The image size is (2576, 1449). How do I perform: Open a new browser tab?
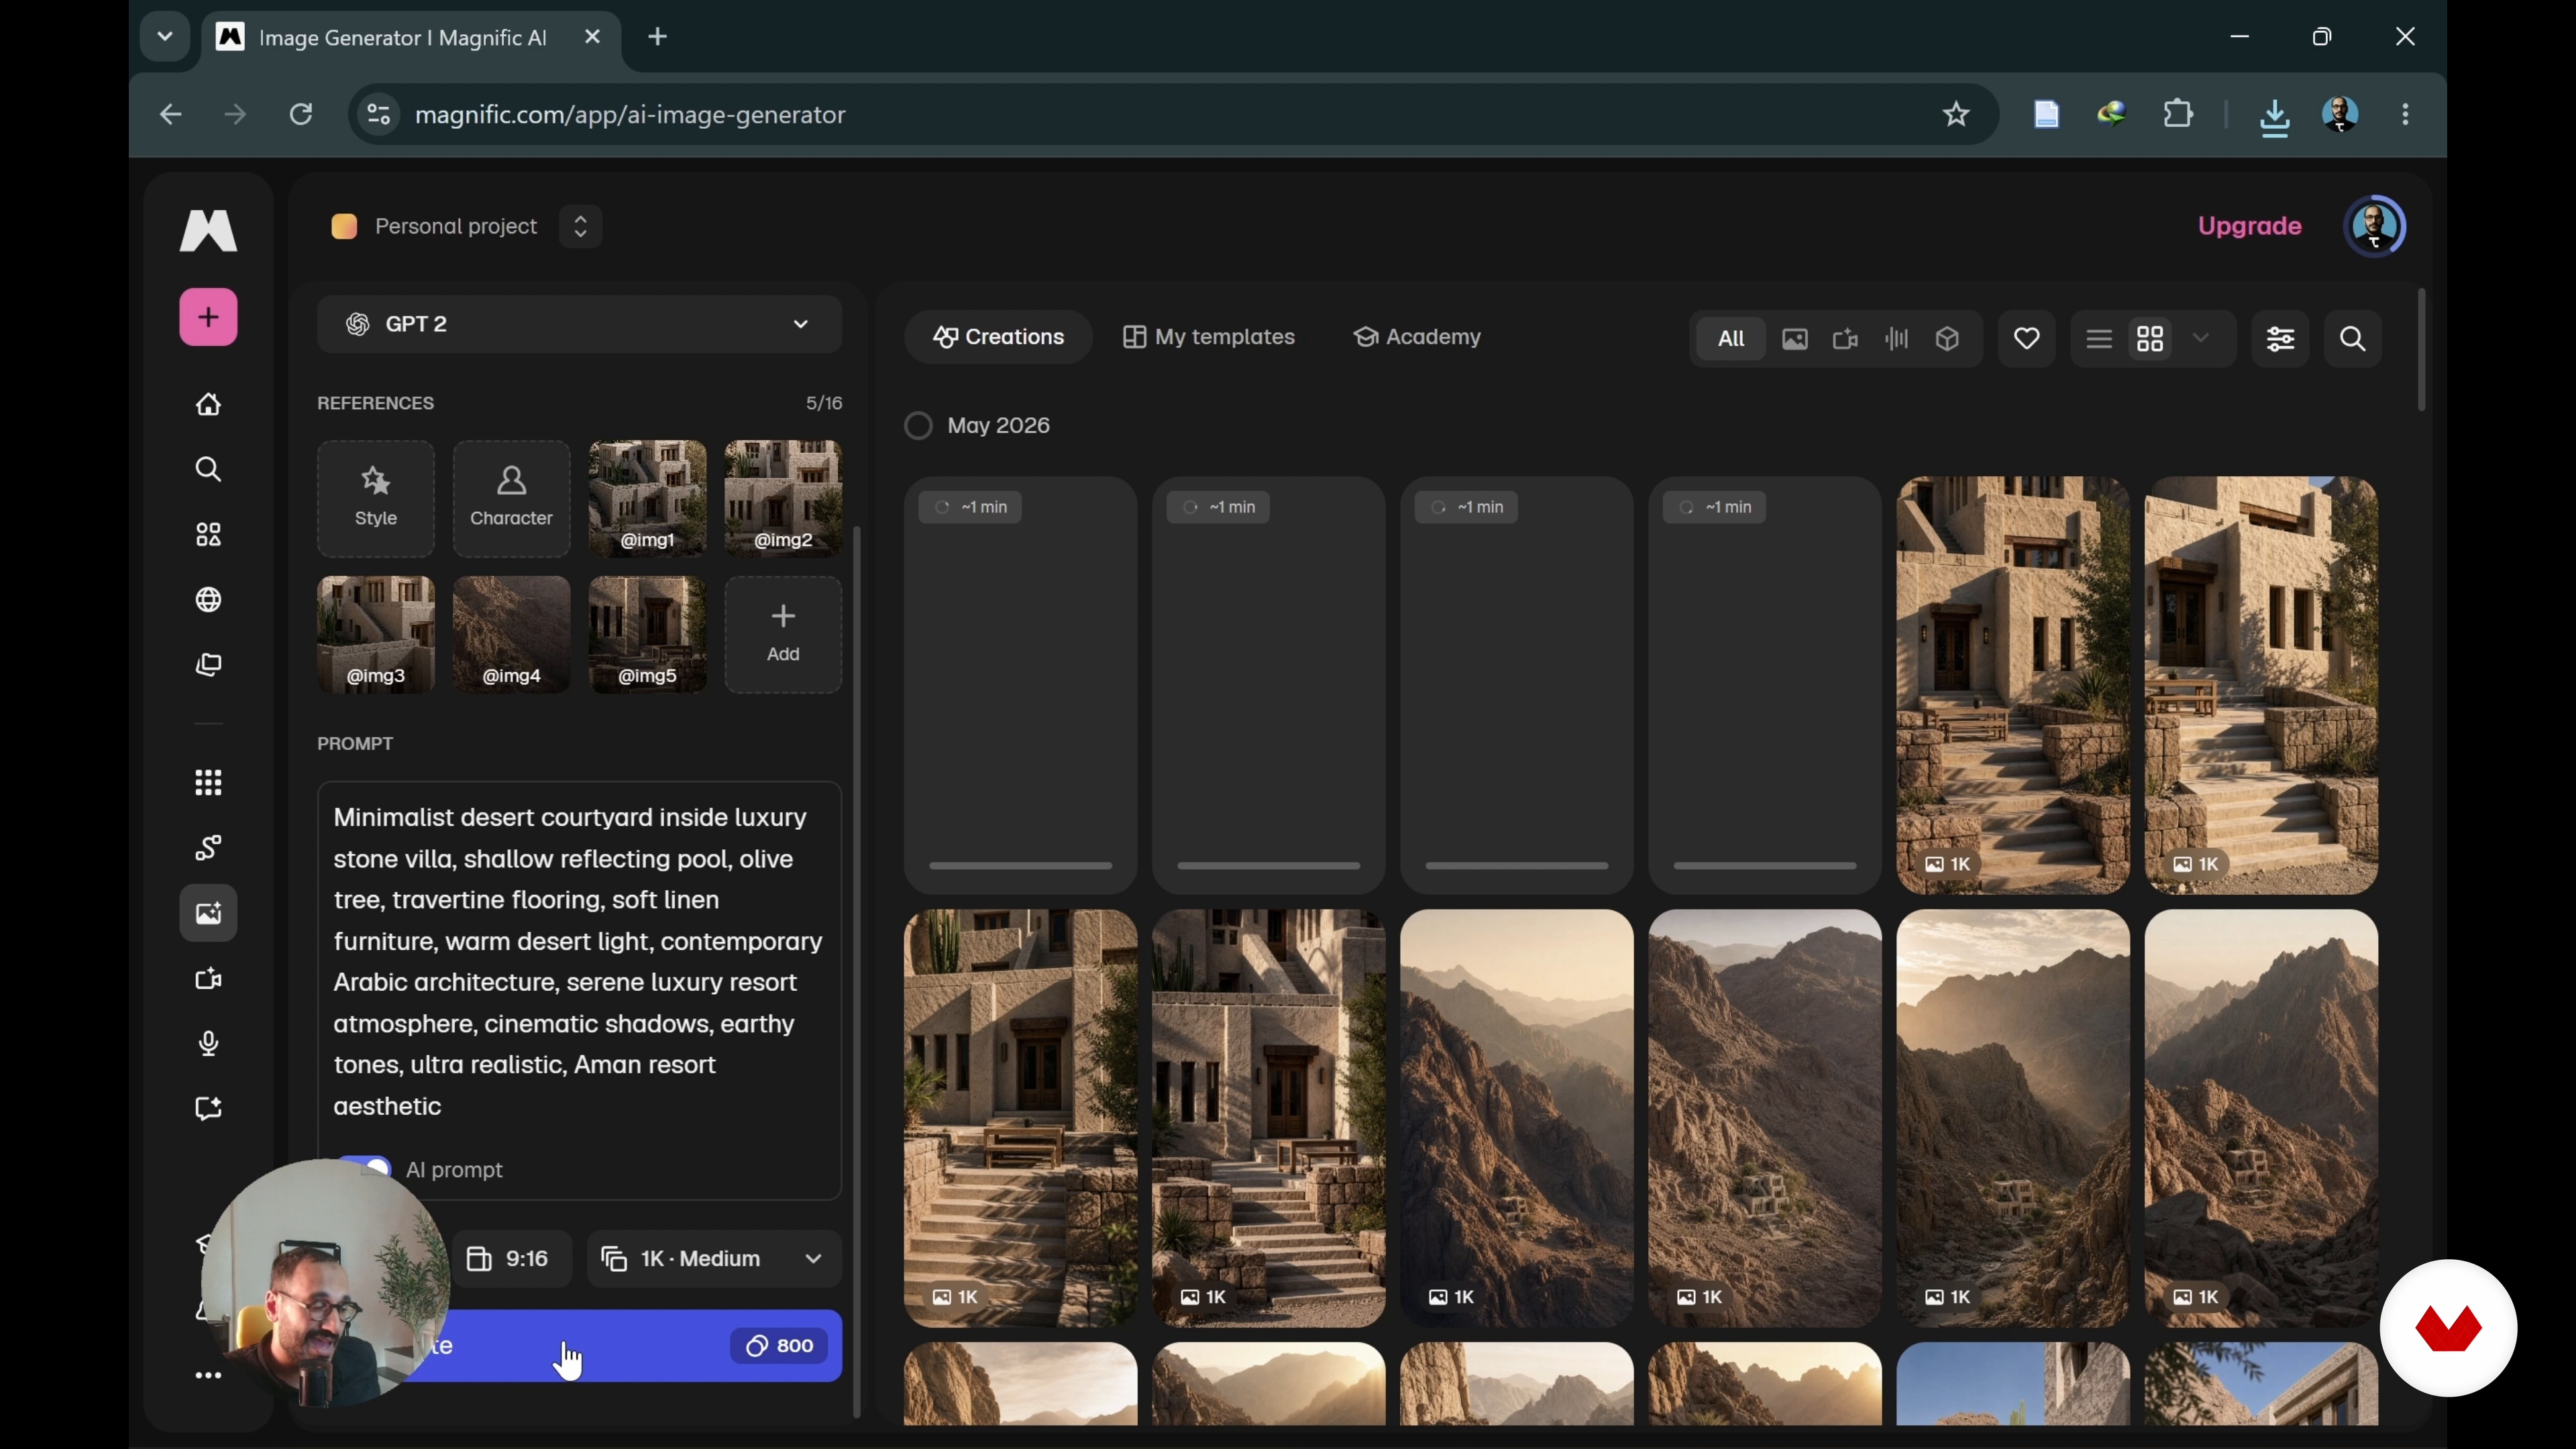tap(658, 38)
